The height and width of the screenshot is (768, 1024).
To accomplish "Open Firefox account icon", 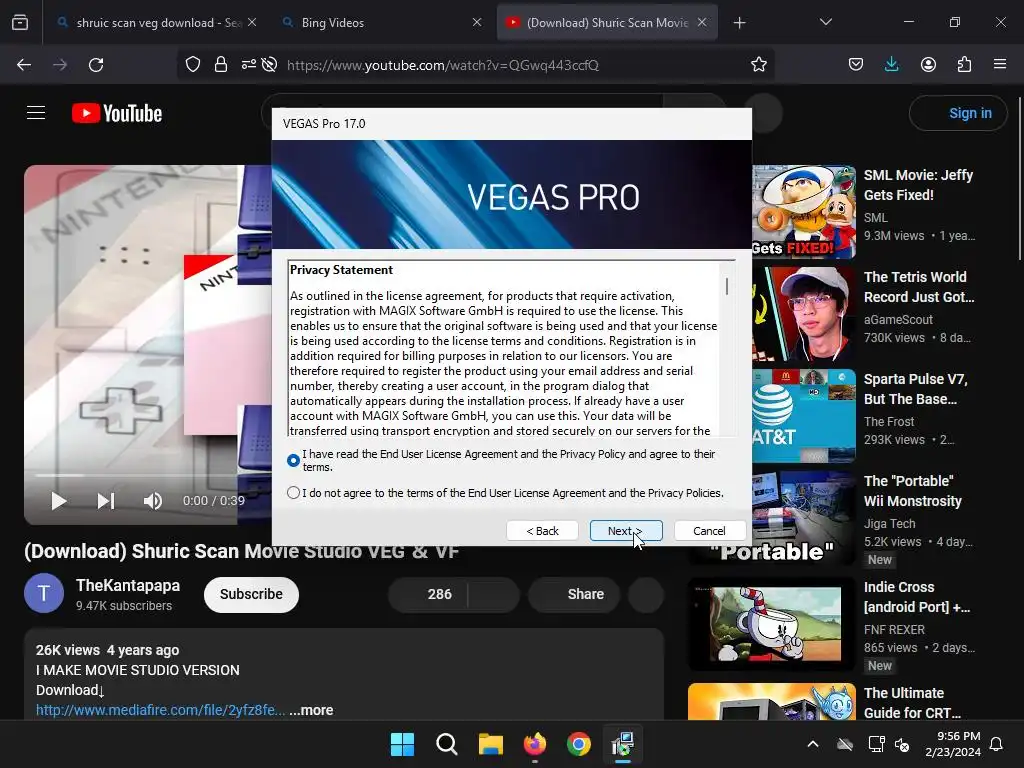I will coord(928,65).
